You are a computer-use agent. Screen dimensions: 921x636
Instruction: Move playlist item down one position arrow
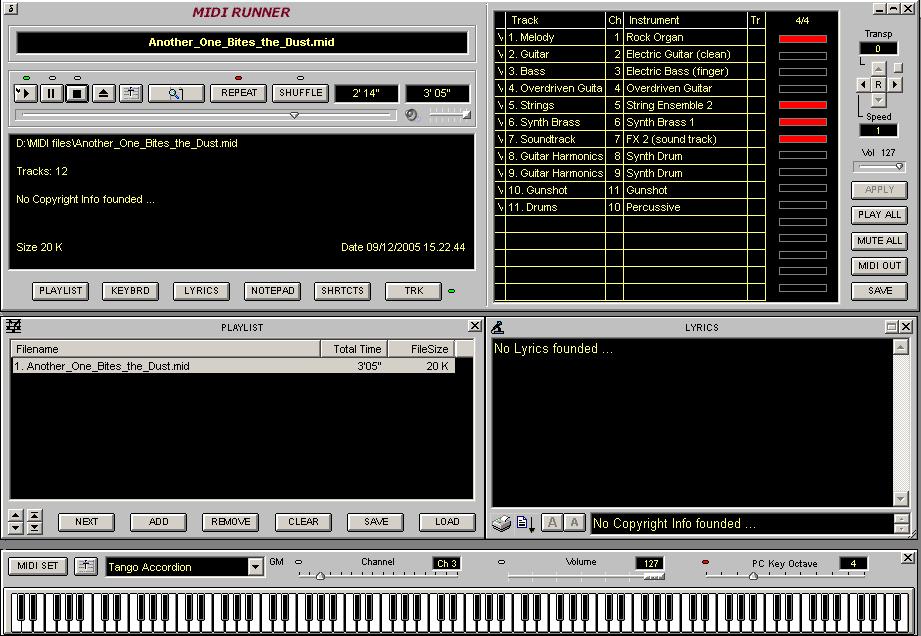click(16, 528)
